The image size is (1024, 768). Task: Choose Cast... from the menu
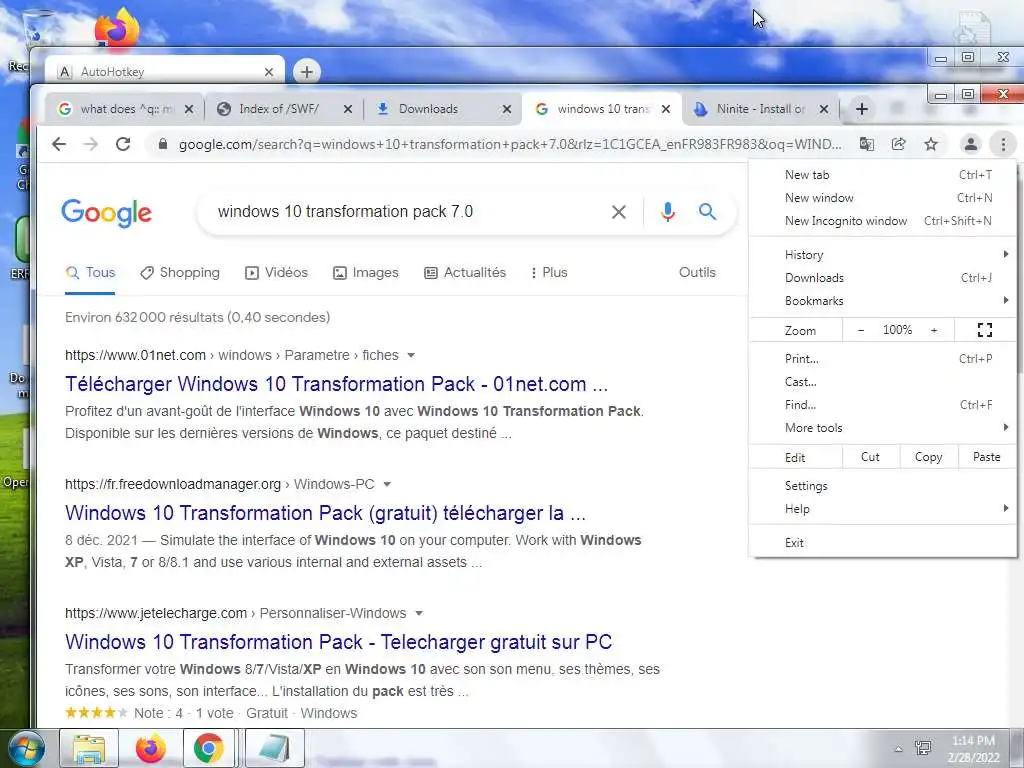pyautogui.click(x=882, y=381)
